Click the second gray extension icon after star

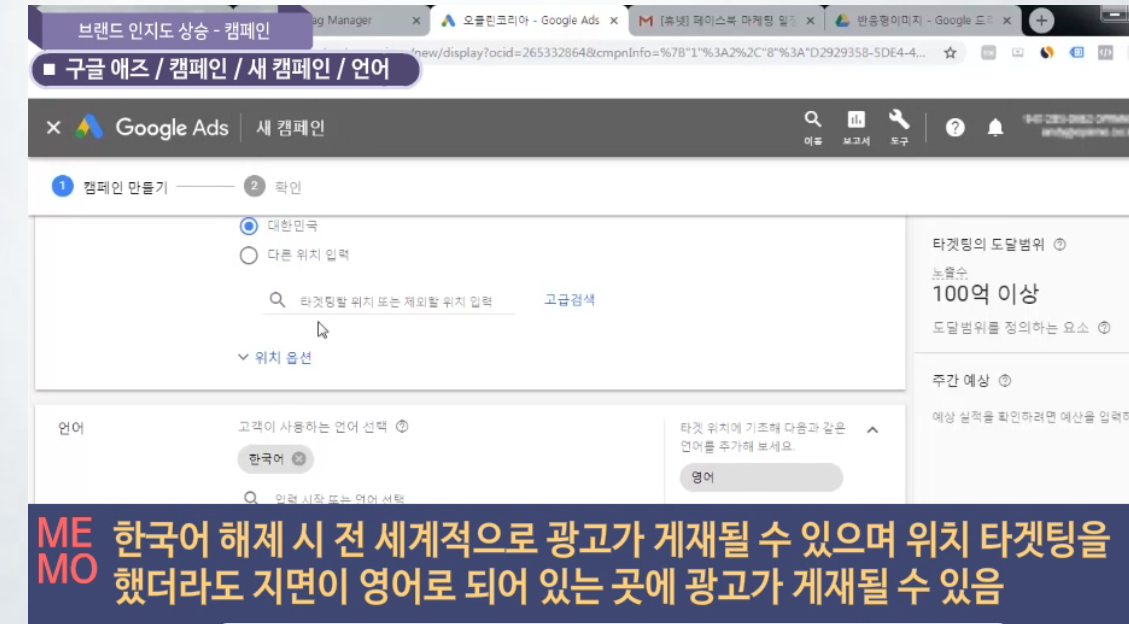tap(1017, 53)
